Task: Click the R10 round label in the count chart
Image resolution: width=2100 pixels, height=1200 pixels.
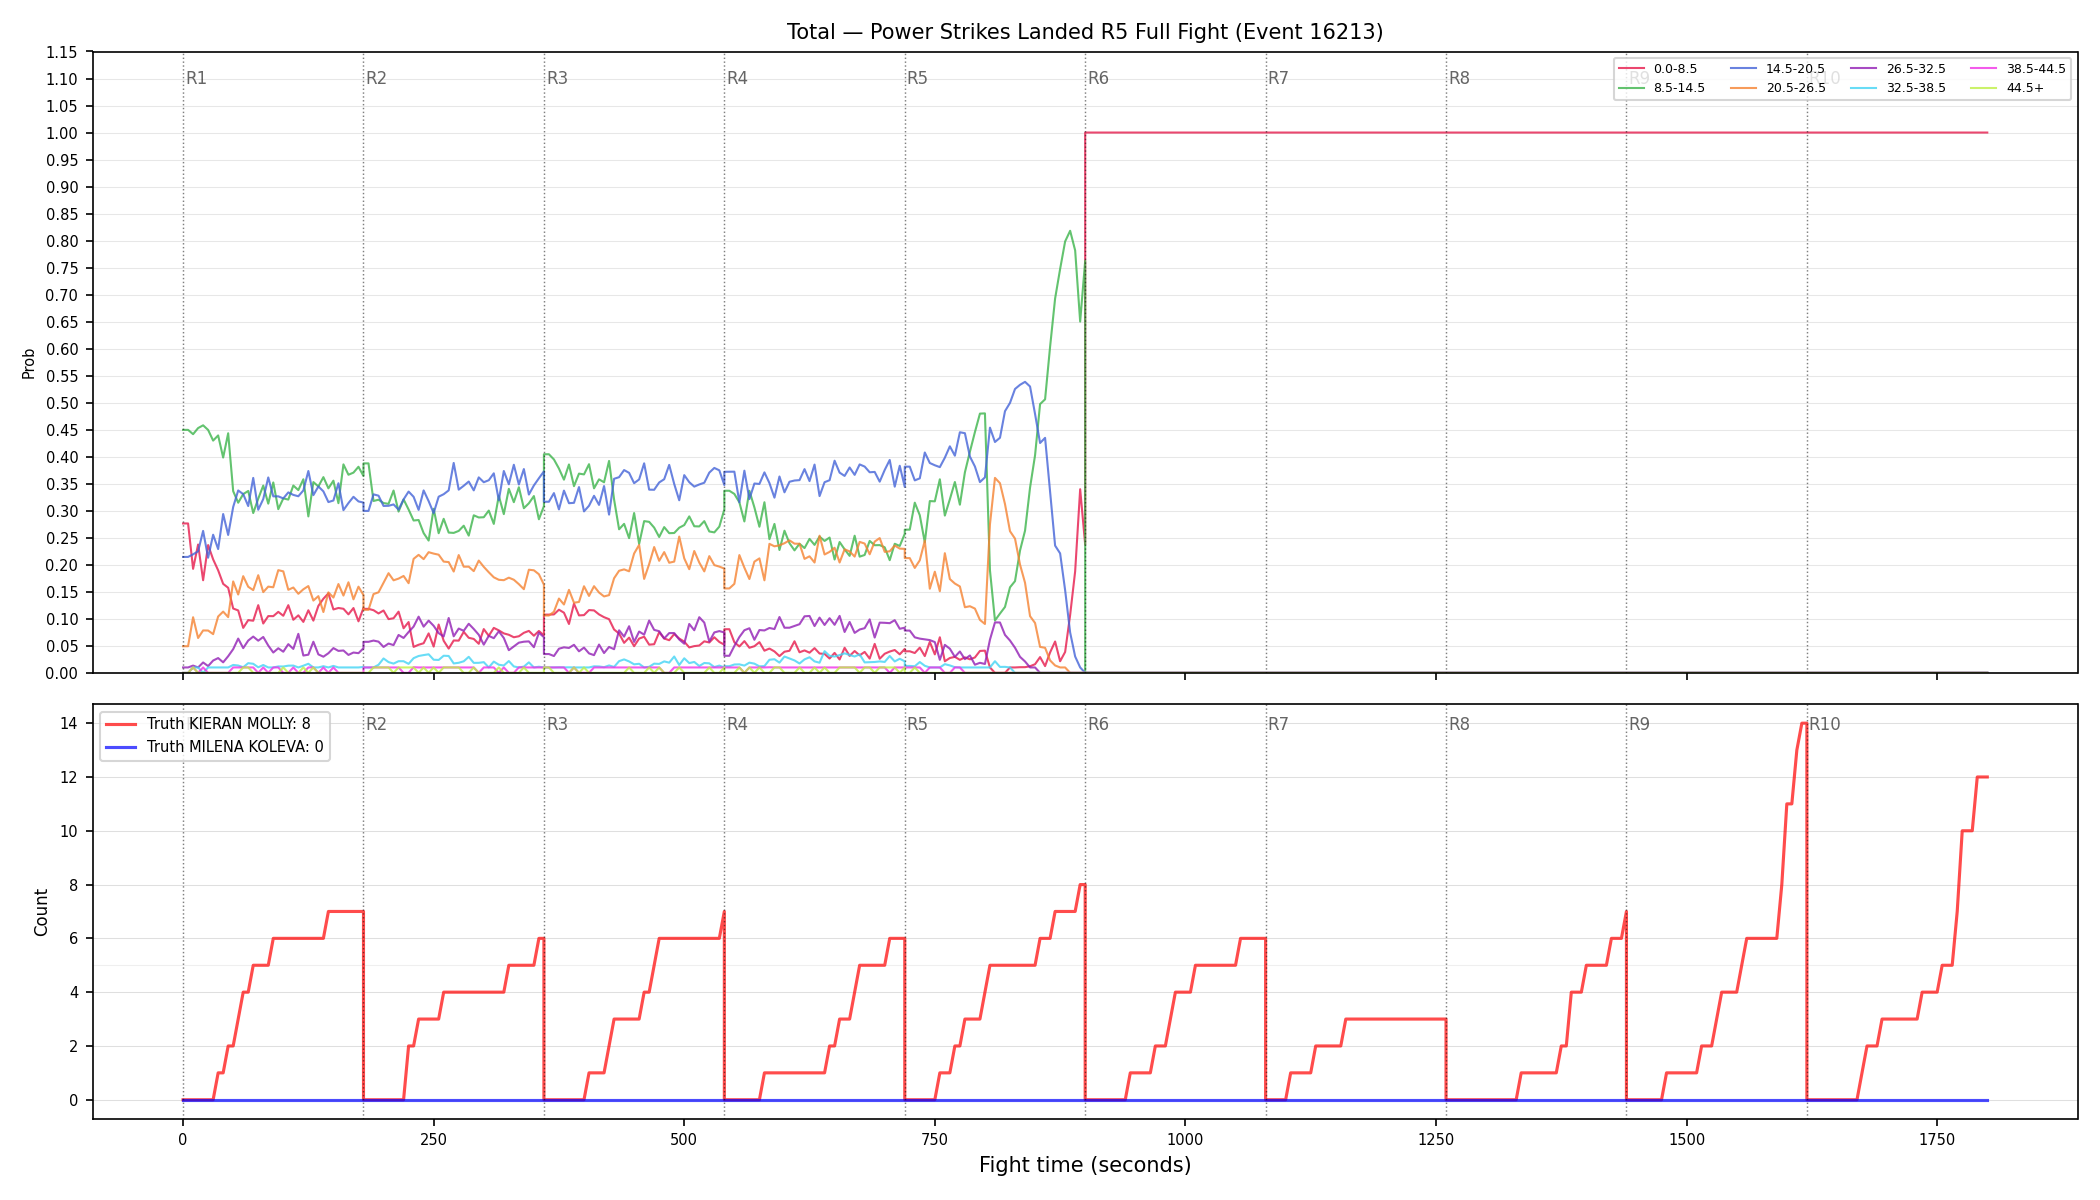Action: [x=1825, y=724]
